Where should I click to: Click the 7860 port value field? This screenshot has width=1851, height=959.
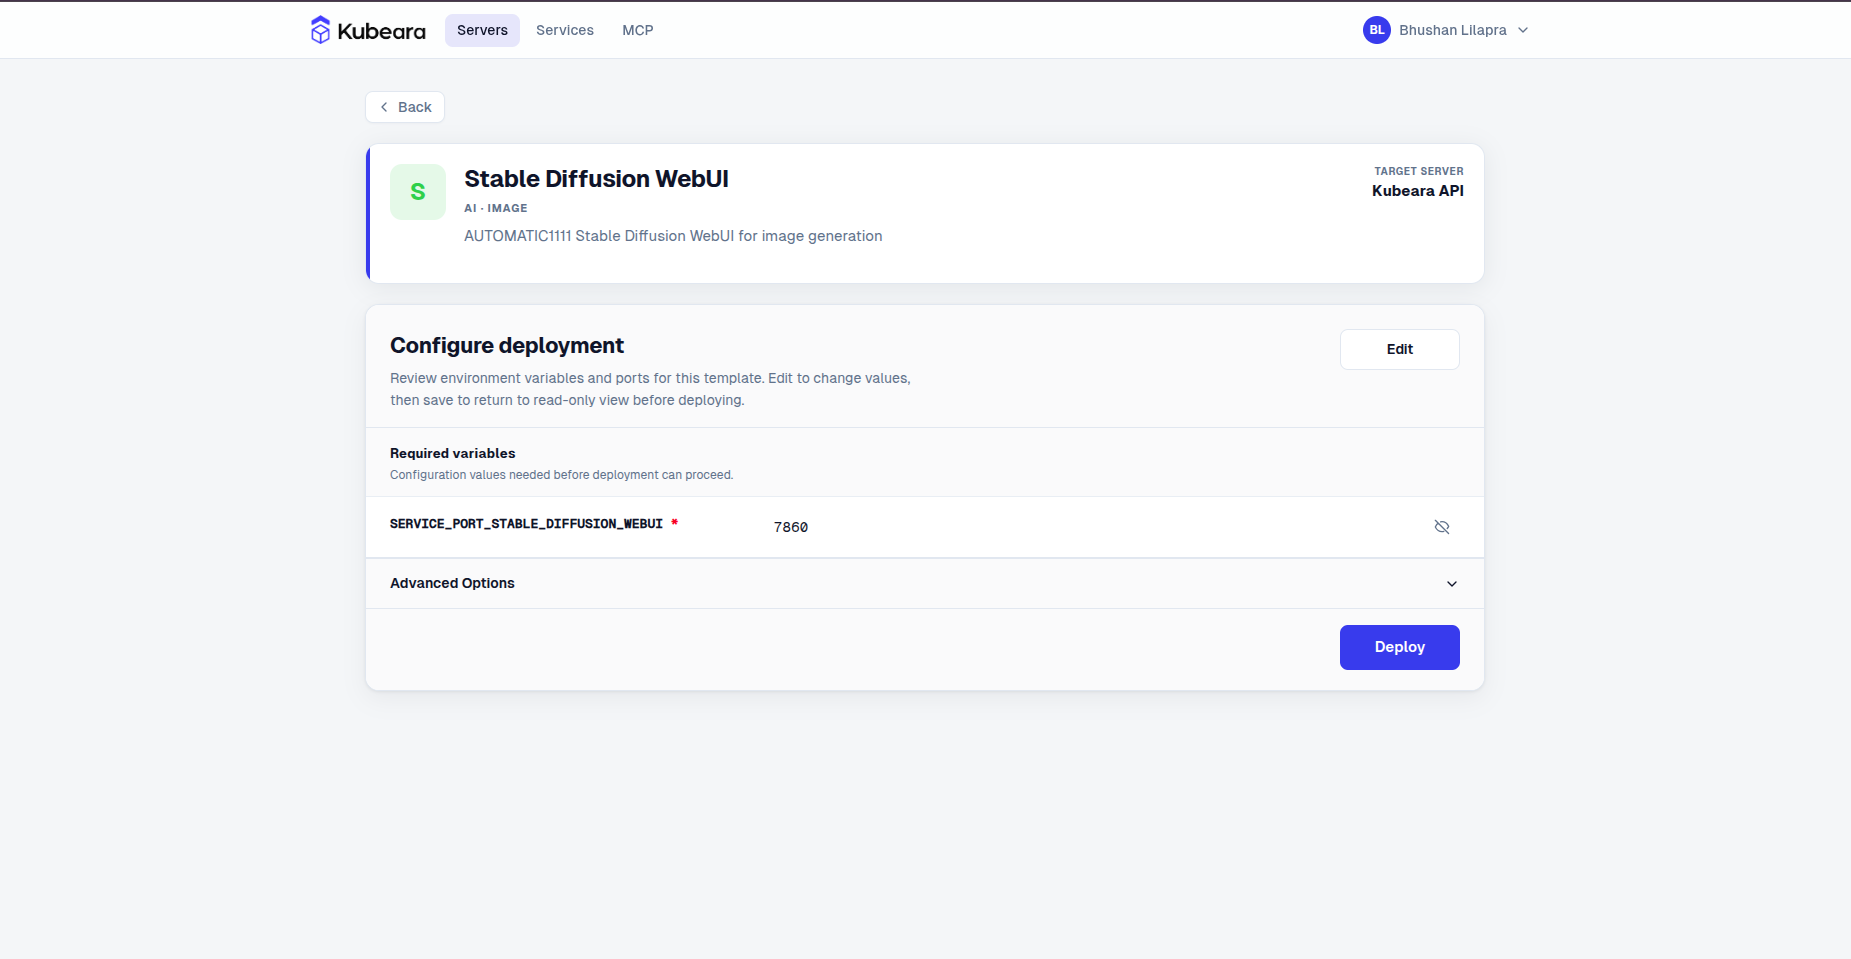click(791, 527)
